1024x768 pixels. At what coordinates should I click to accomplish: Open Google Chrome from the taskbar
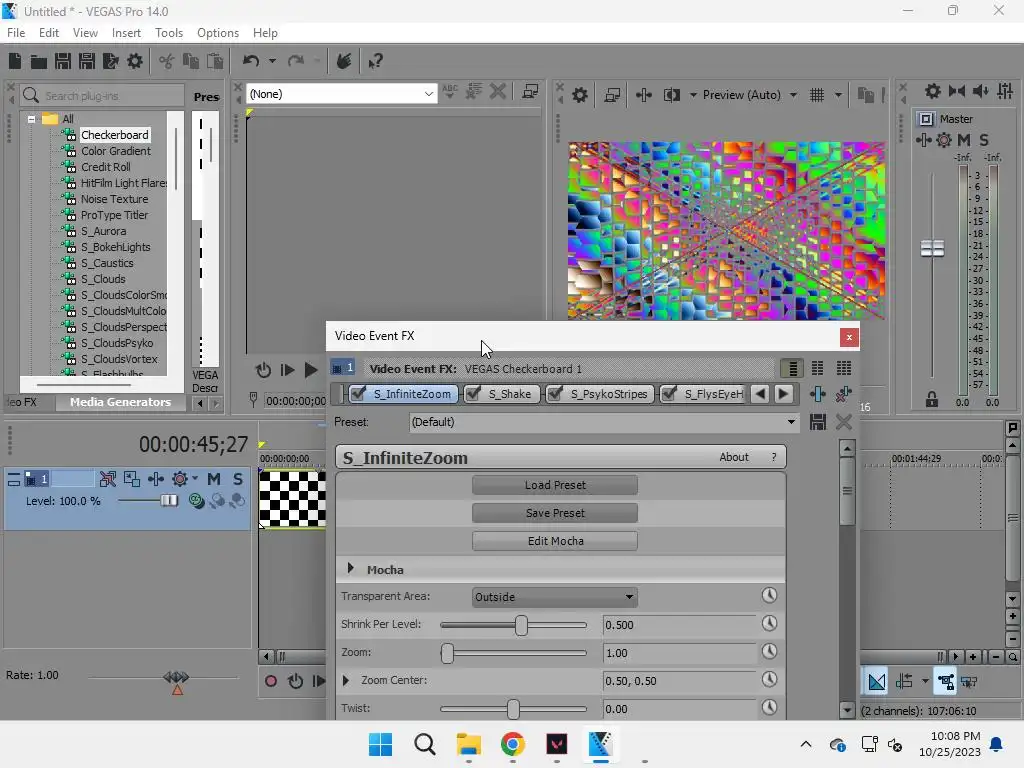[513, 744]
